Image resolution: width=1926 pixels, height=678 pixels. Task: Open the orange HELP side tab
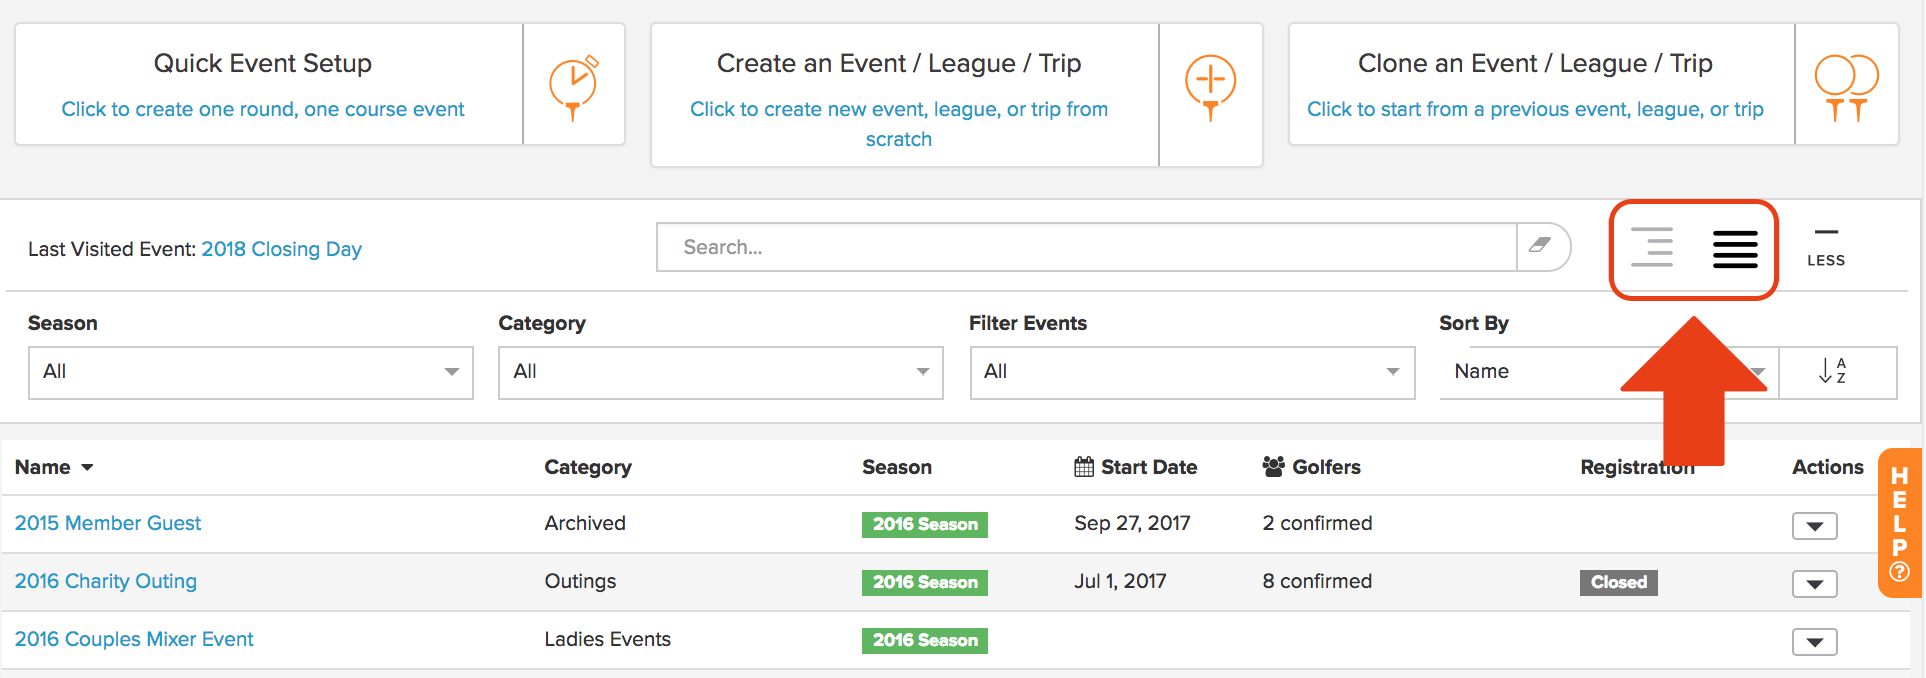tap(1899, 523)
